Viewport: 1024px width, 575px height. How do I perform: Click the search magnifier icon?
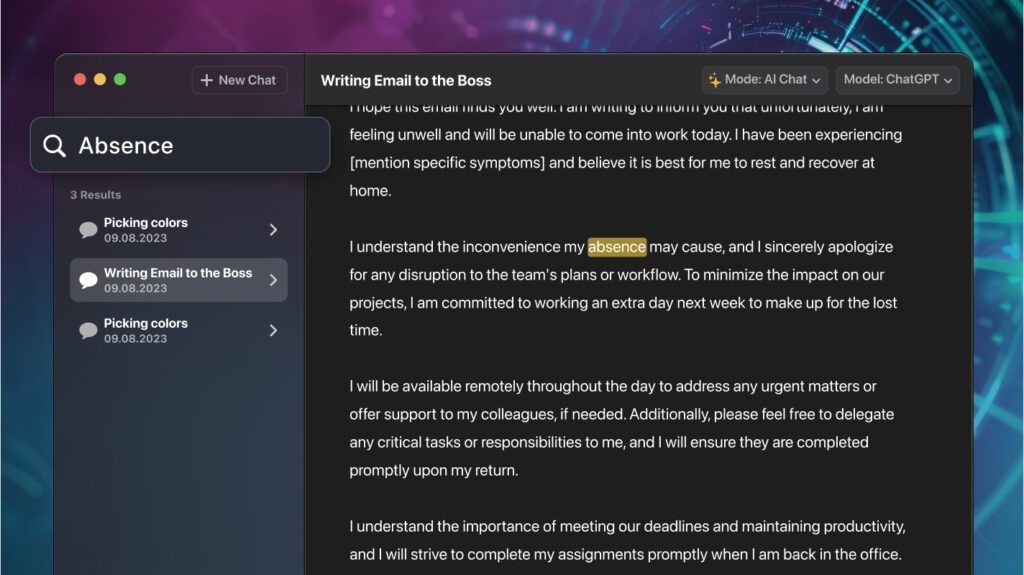pyautogui.click(x=54, y=145)
